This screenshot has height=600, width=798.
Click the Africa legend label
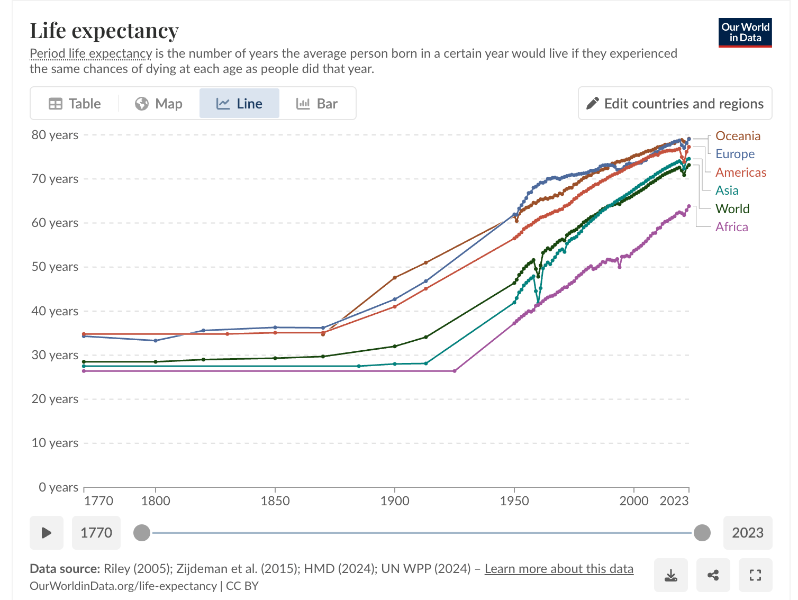click(731, 227)
